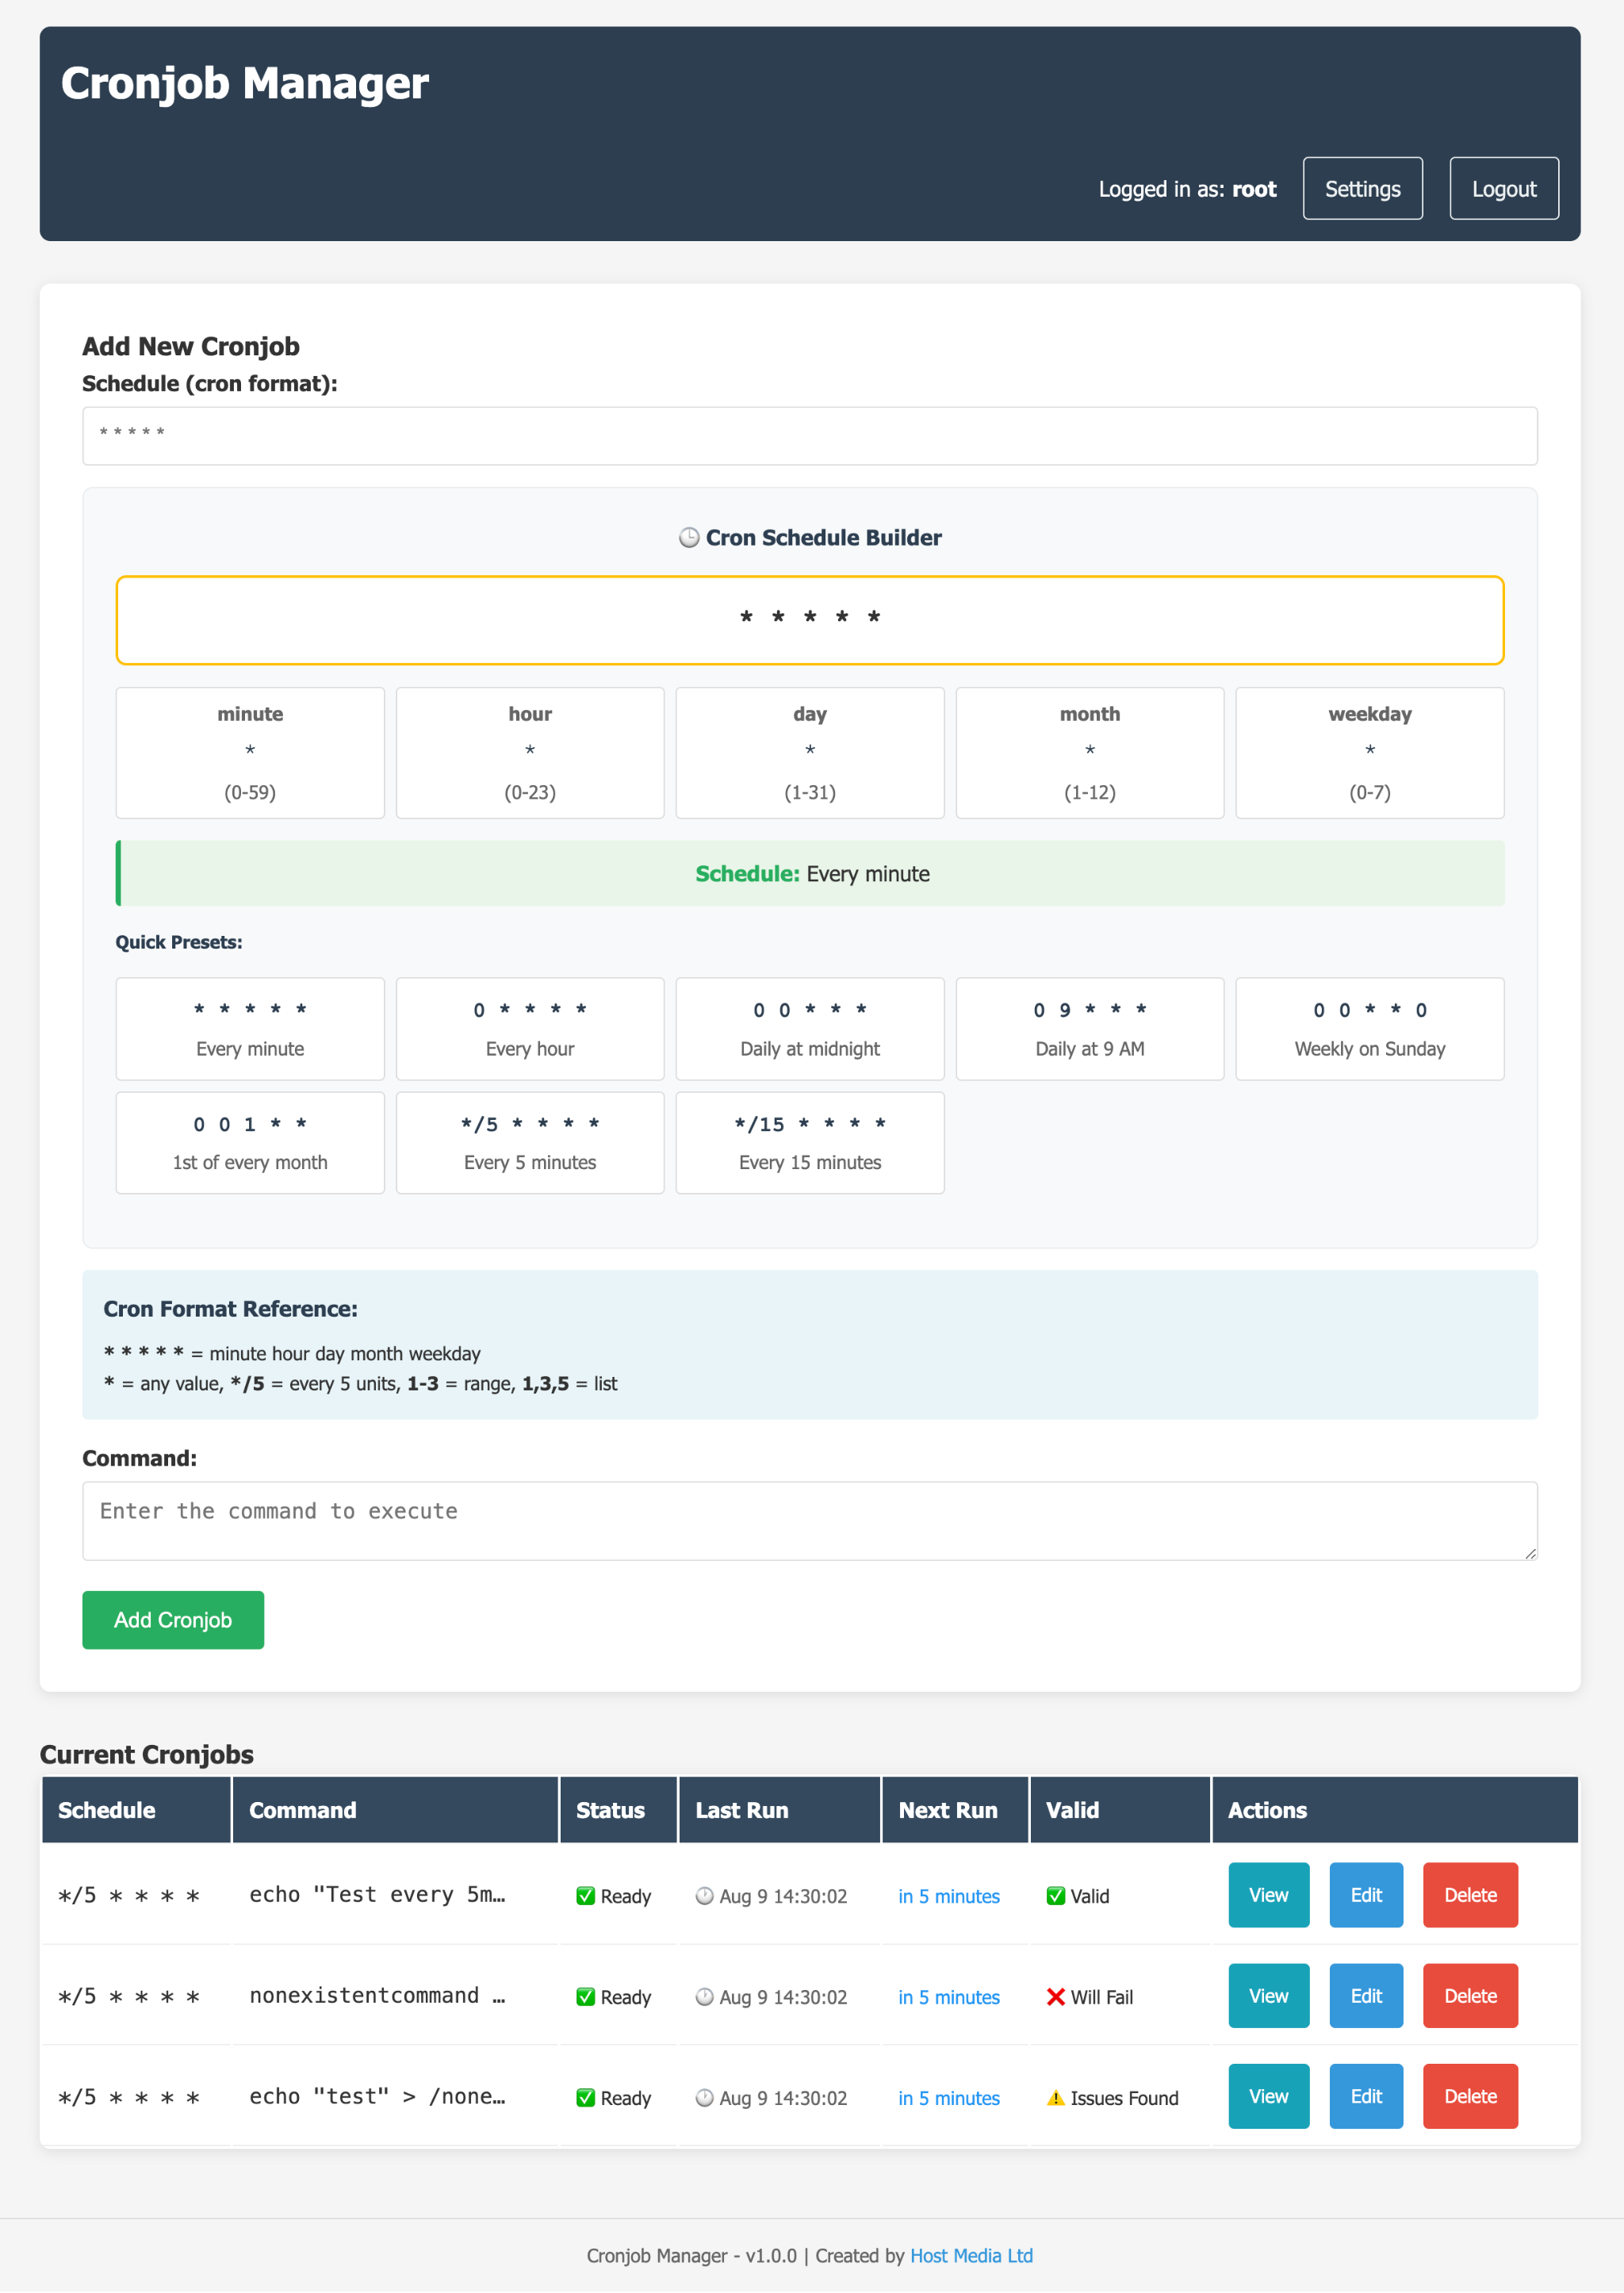Click the clock icon next to Aug 9 14:30:02 last run
The image size is (1624, 2293).
click(x=706, y=1895)
